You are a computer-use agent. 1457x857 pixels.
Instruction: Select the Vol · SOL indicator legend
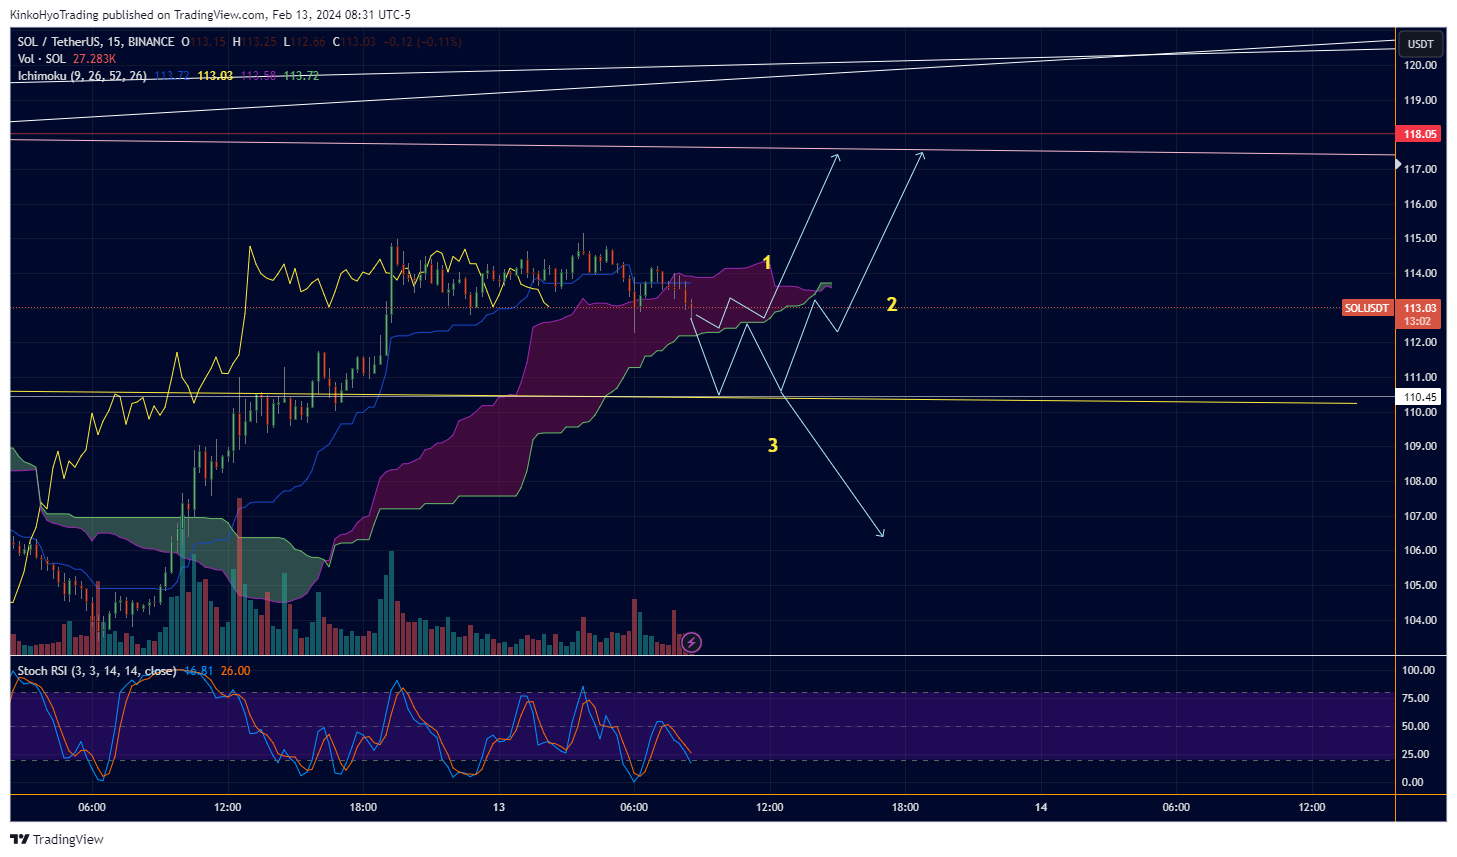41,59
